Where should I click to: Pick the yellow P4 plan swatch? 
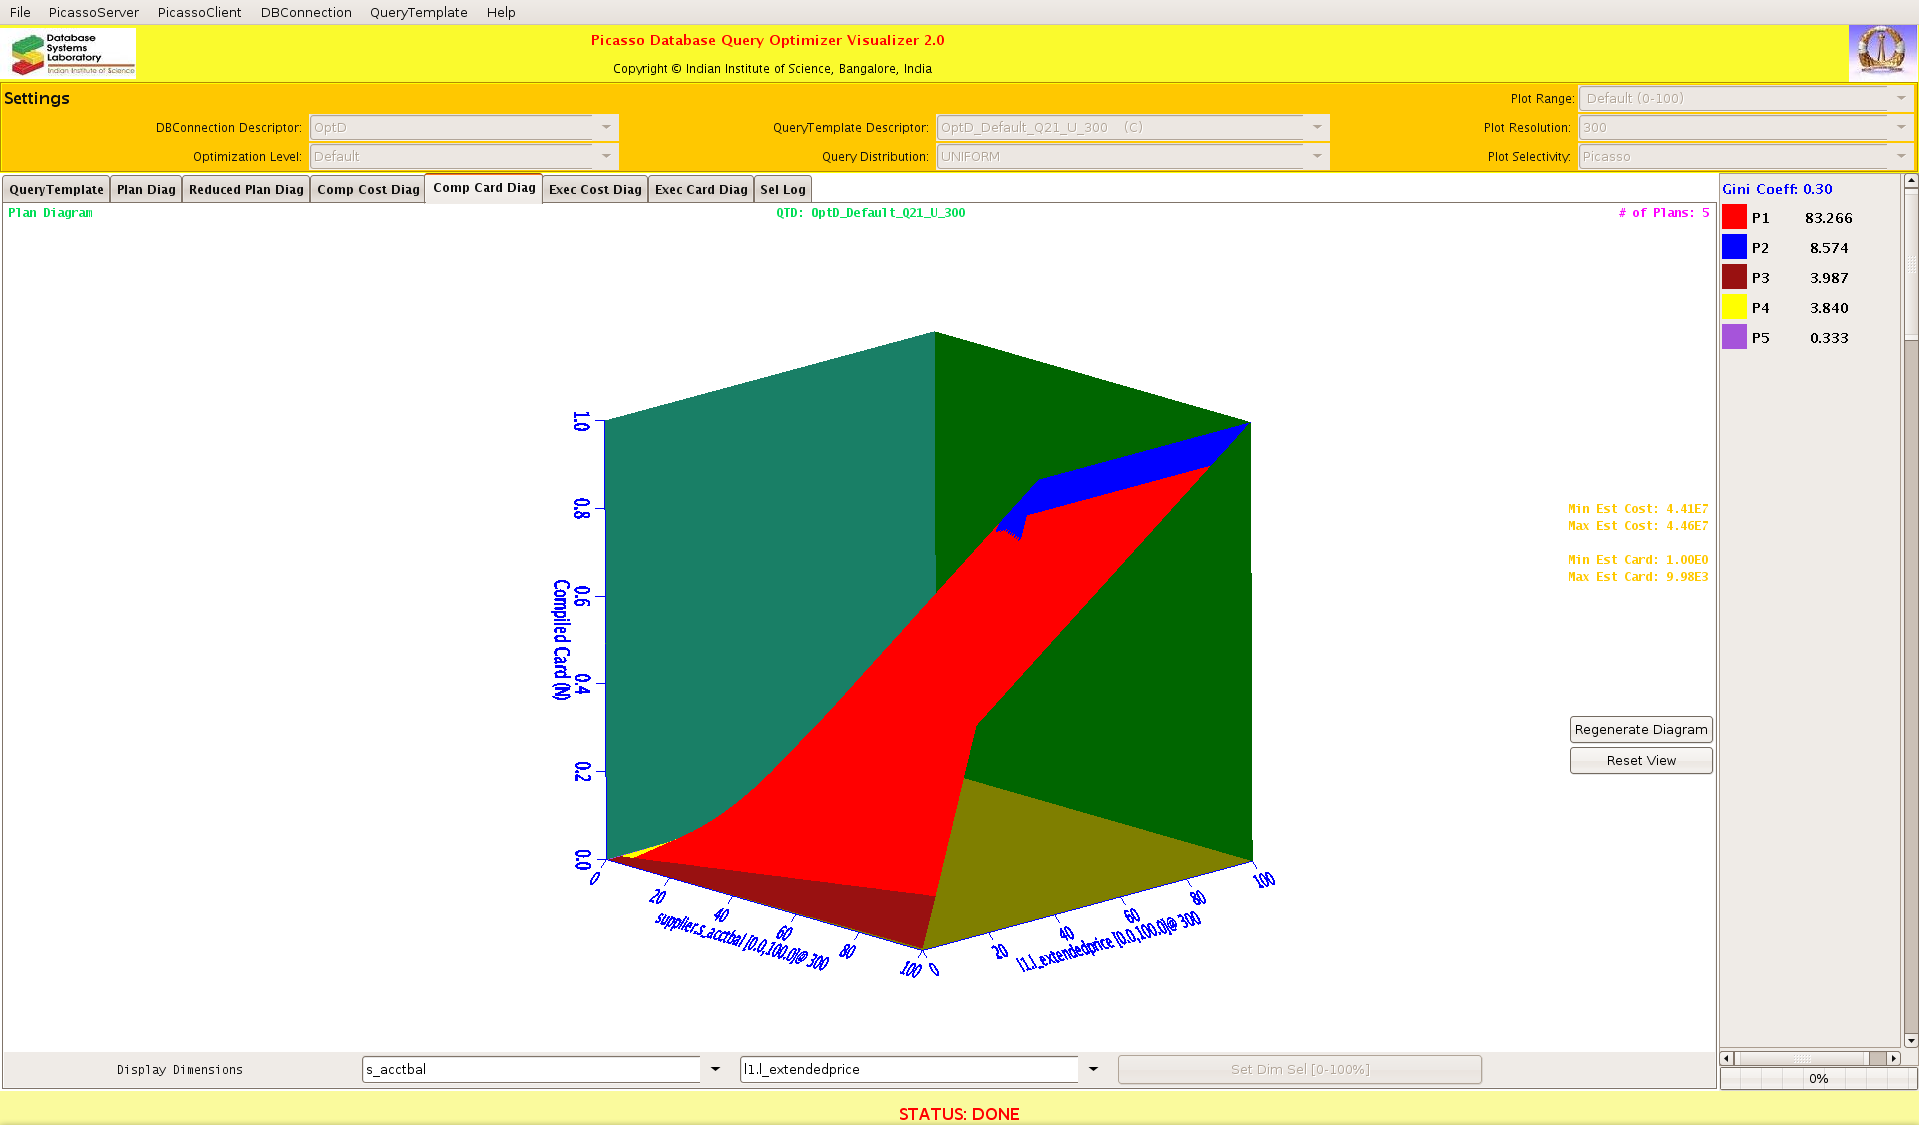[x=1734, y=308]
